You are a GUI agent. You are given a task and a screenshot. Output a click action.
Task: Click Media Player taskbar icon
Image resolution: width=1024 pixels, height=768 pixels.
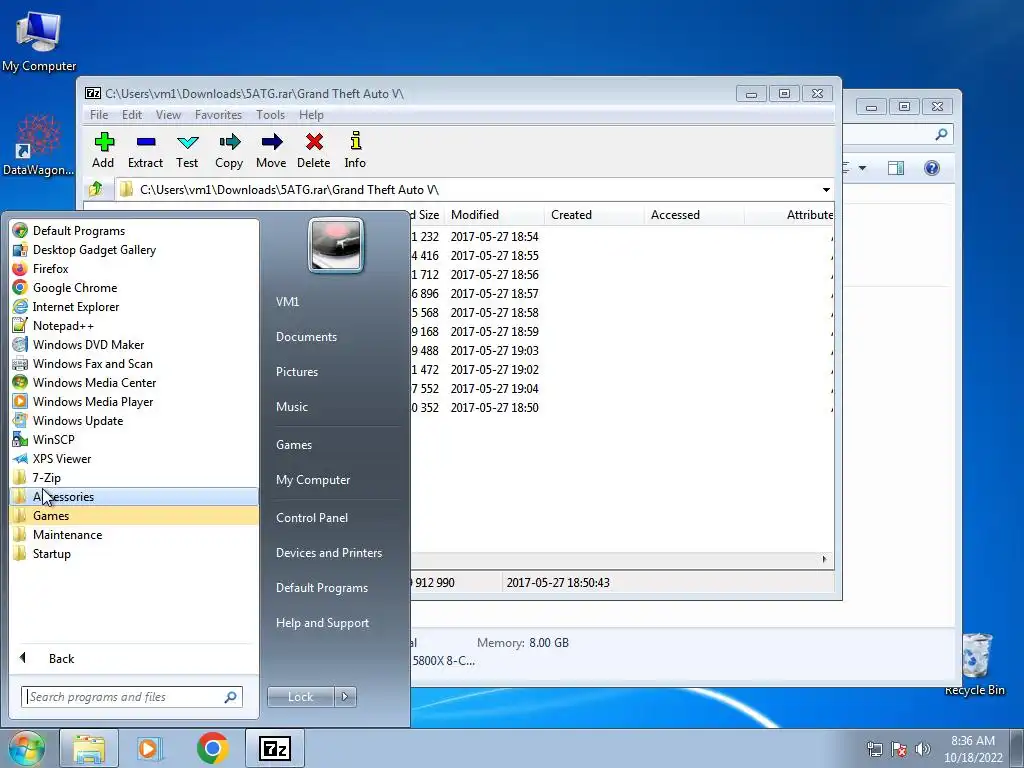click(150, 748)
